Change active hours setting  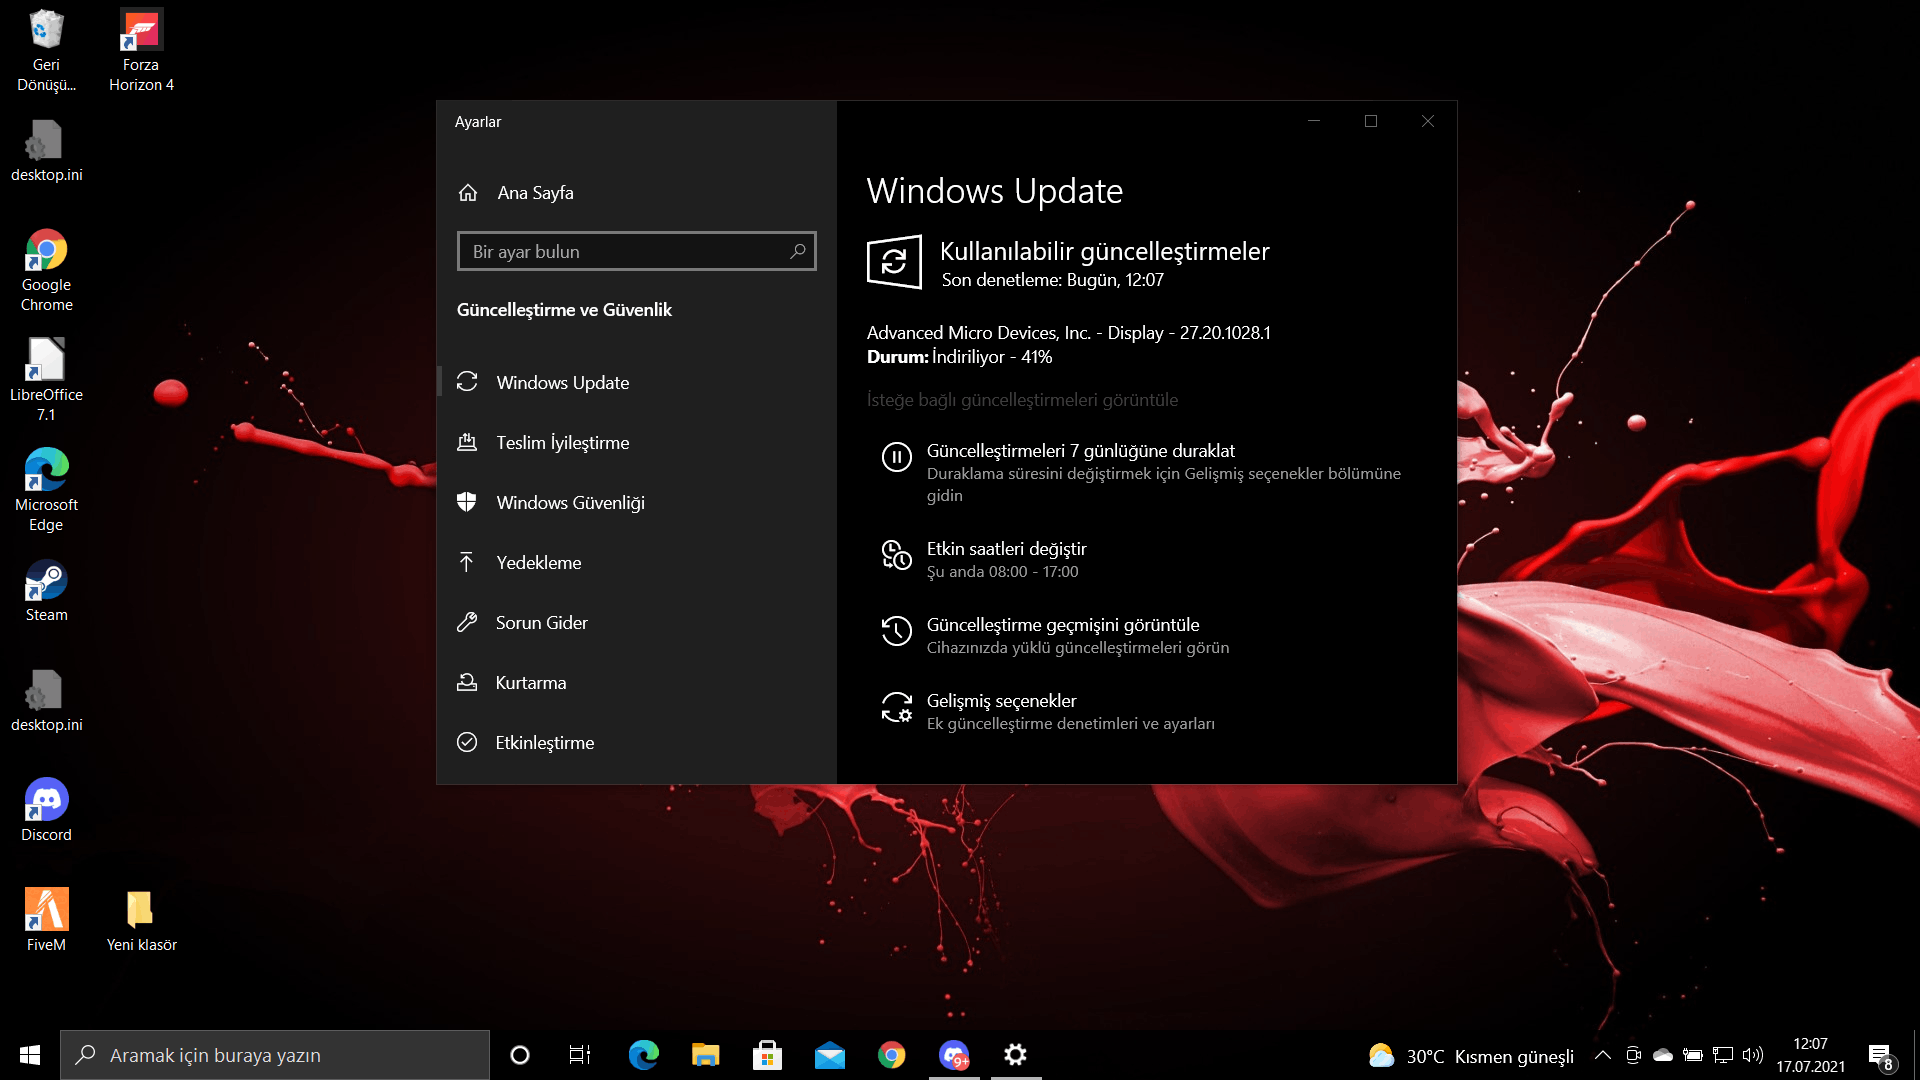[x=1006, y=549]
